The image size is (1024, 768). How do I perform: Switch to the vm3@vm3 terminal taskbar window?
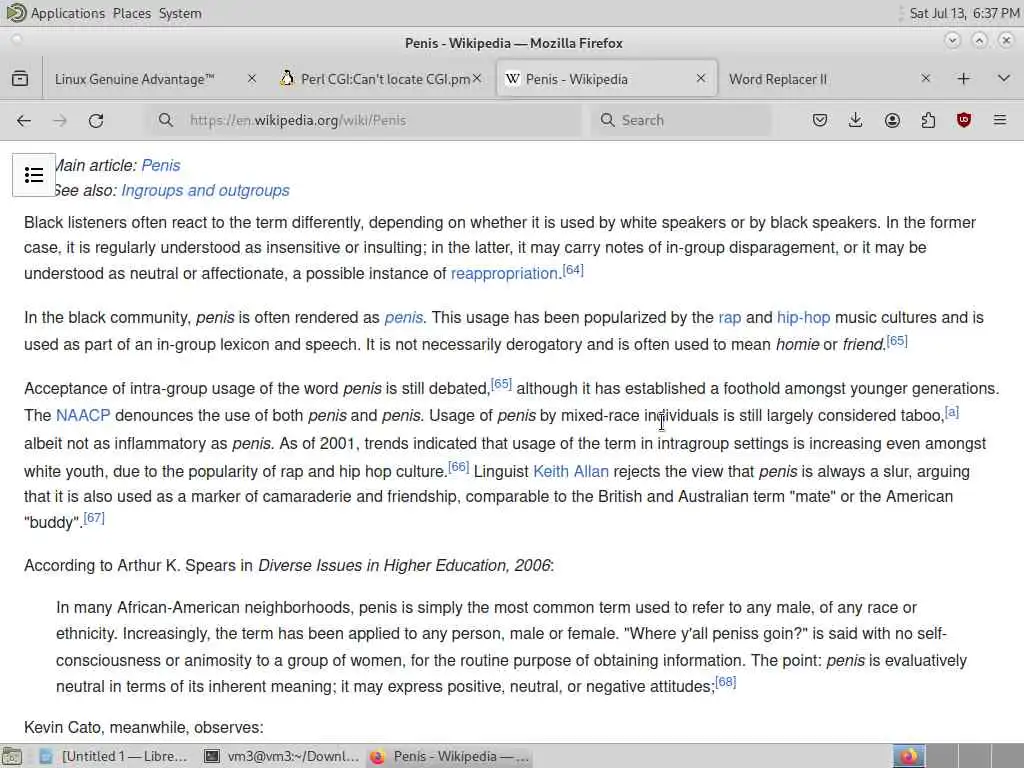pos(281,756)
